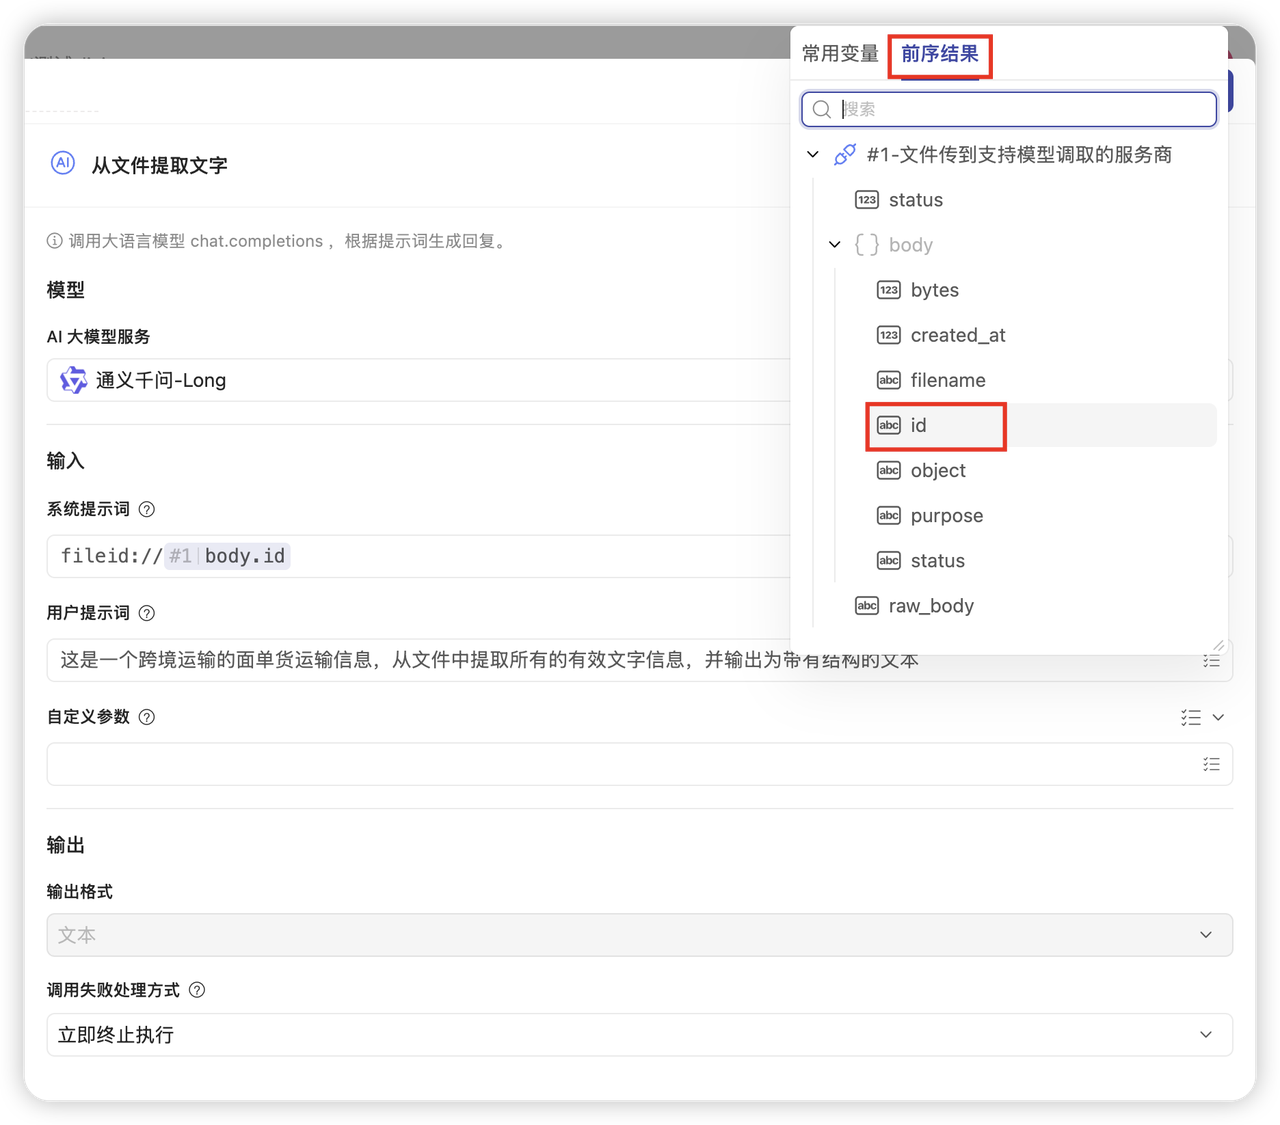The height and width of the screenshot is (1125, 1280).
Task: Collapse the #1 文件传到支持模型调取的服务商 node
Action: coord(813,155)
